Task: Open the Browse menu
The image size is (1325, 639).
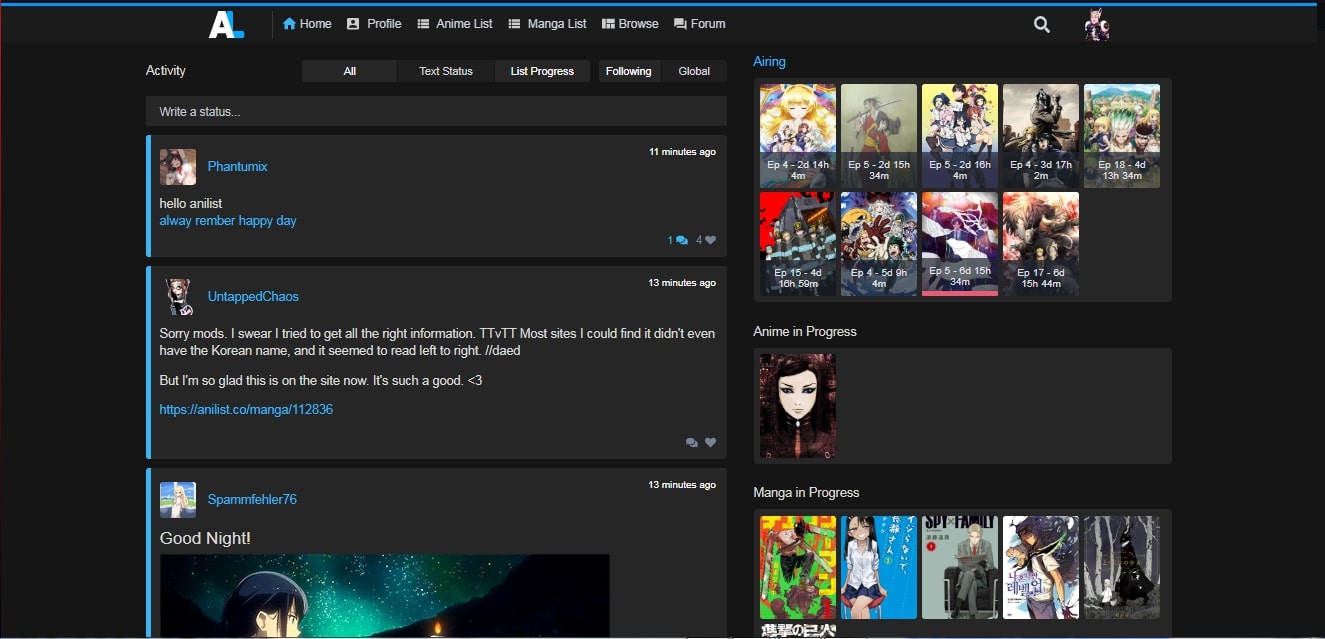Action: pos(629,24)
